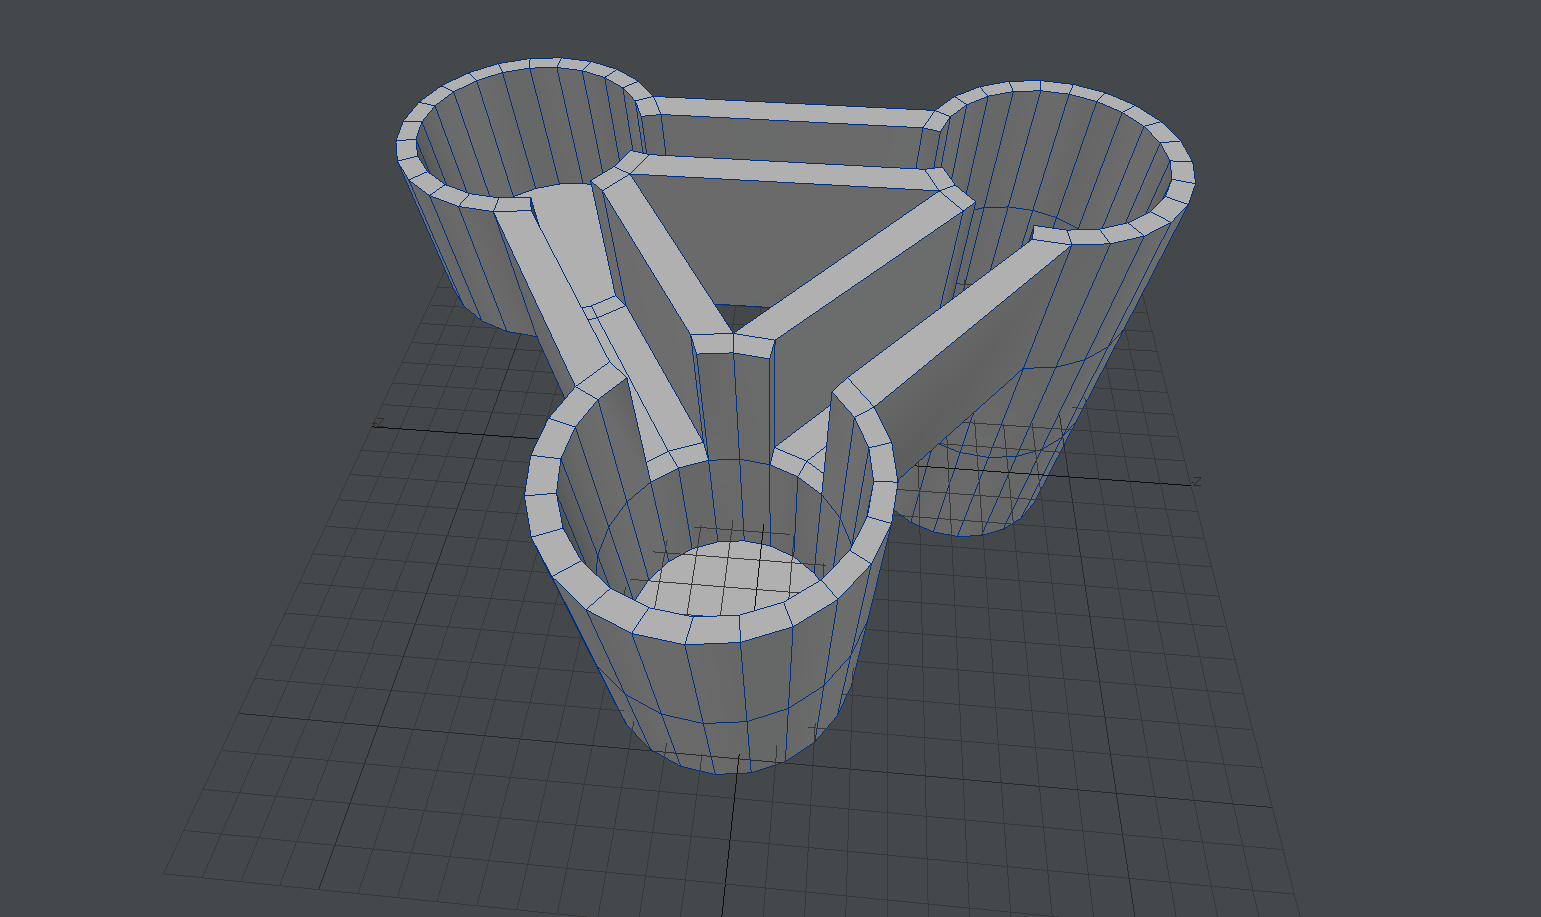Image resolution: width=1541 pixels, height=917 pixels.
Task: Select top face of wall joining back cylinders
Action: click(790, 112)
